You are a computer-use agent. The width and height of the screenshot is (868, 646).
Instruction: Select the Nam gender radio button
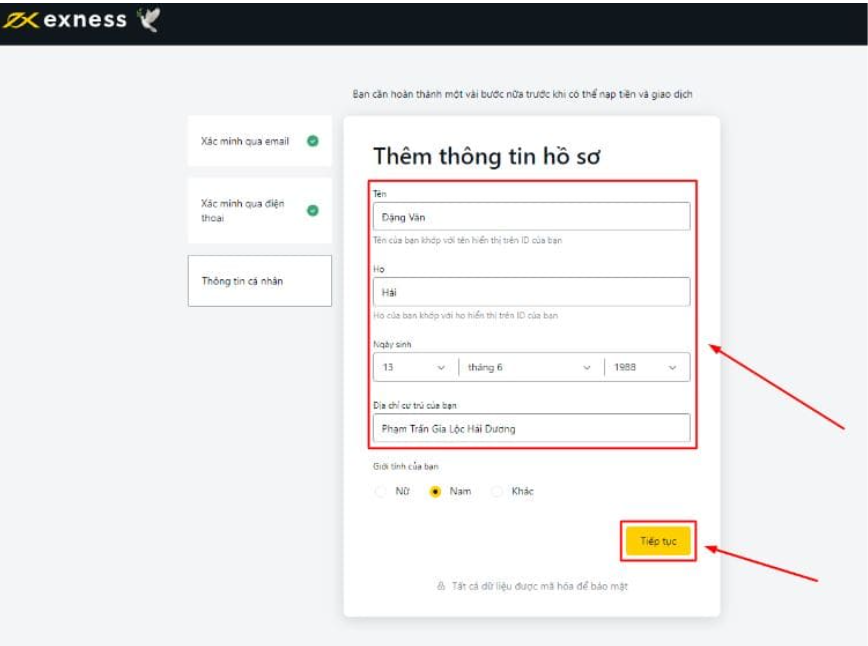coord(435,492)
